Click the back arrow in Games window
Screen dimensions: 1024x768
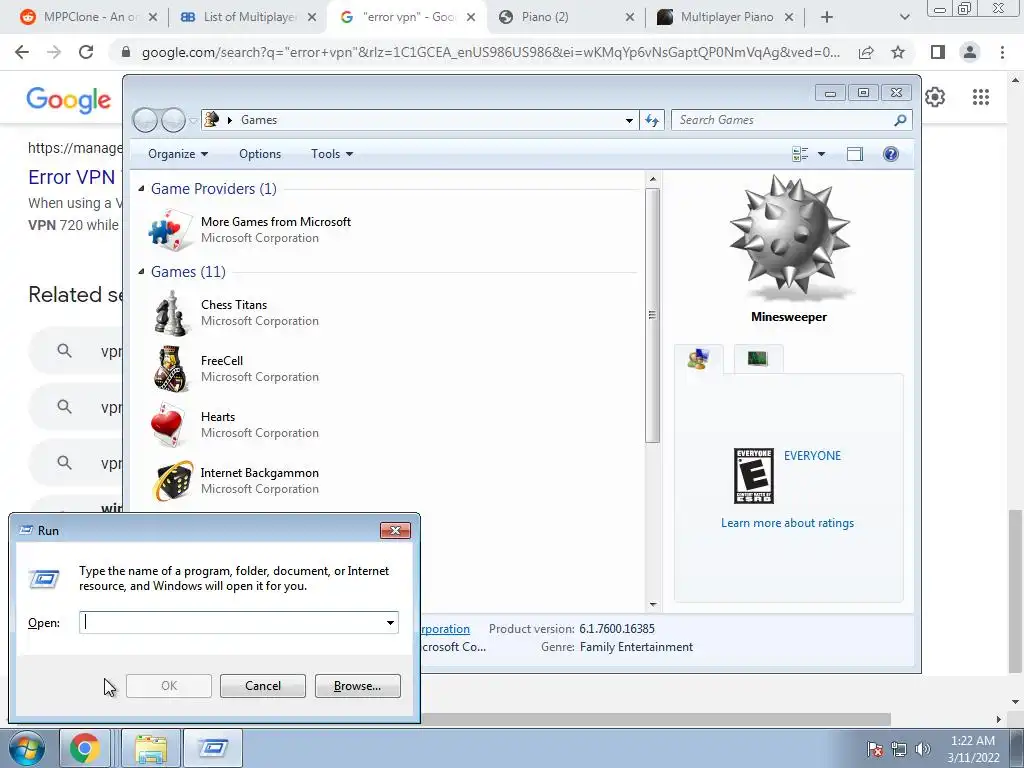pos(146,120)
